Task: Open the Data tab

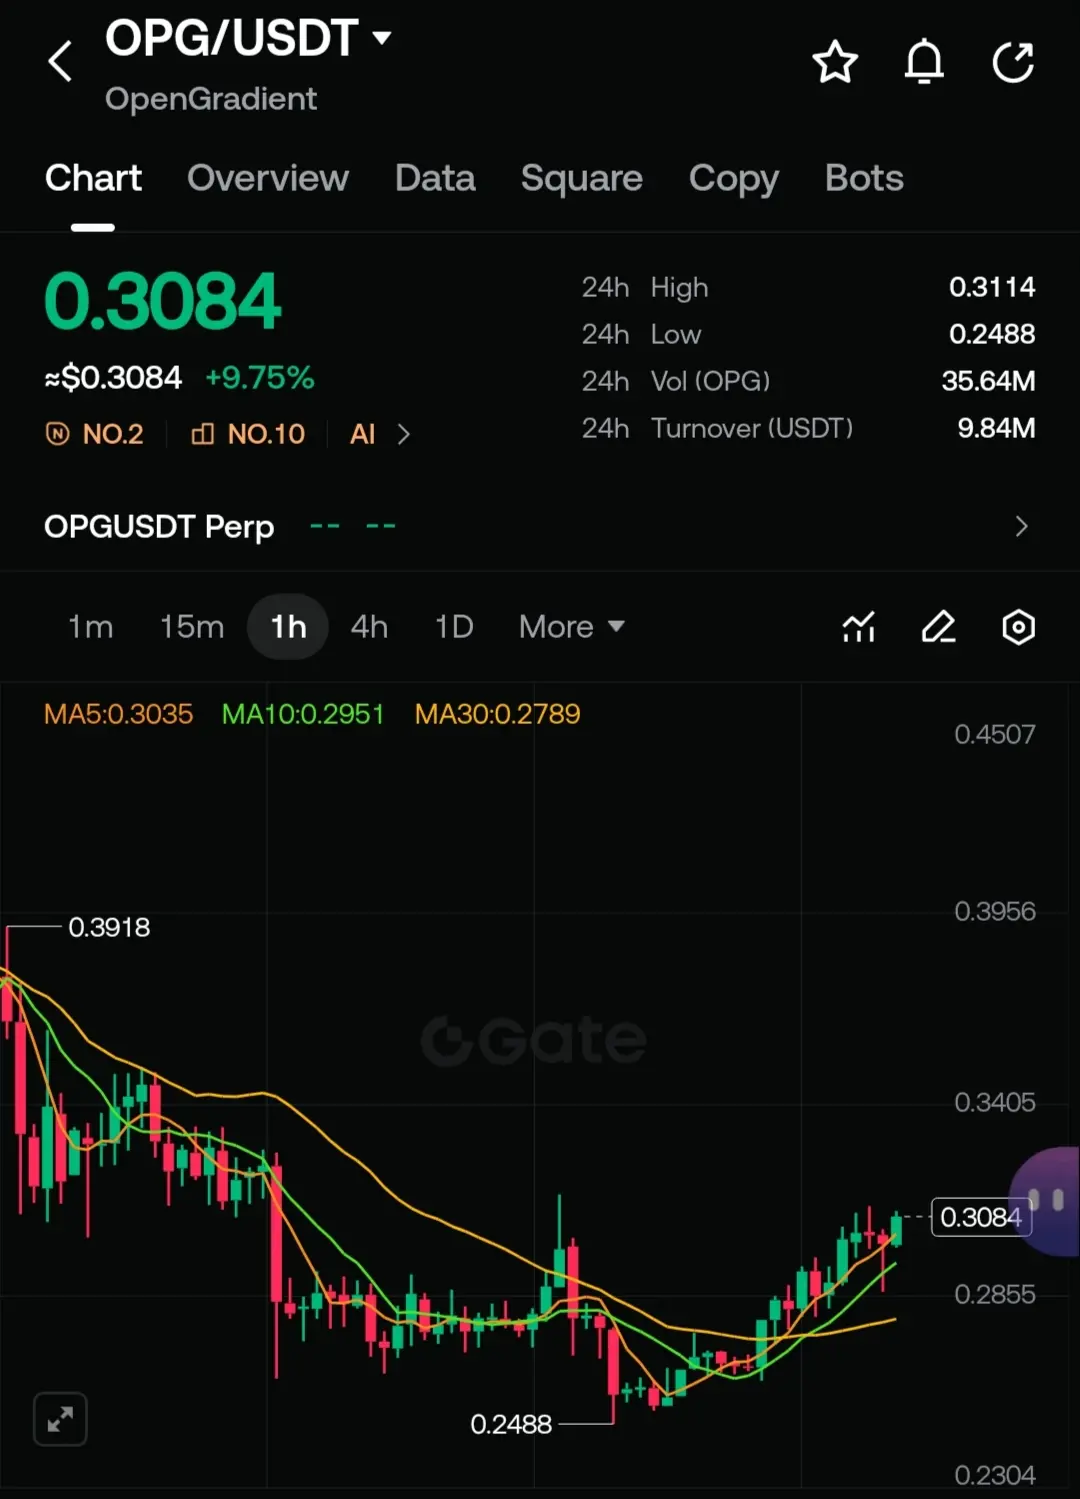Action: [x=435, y=178]
